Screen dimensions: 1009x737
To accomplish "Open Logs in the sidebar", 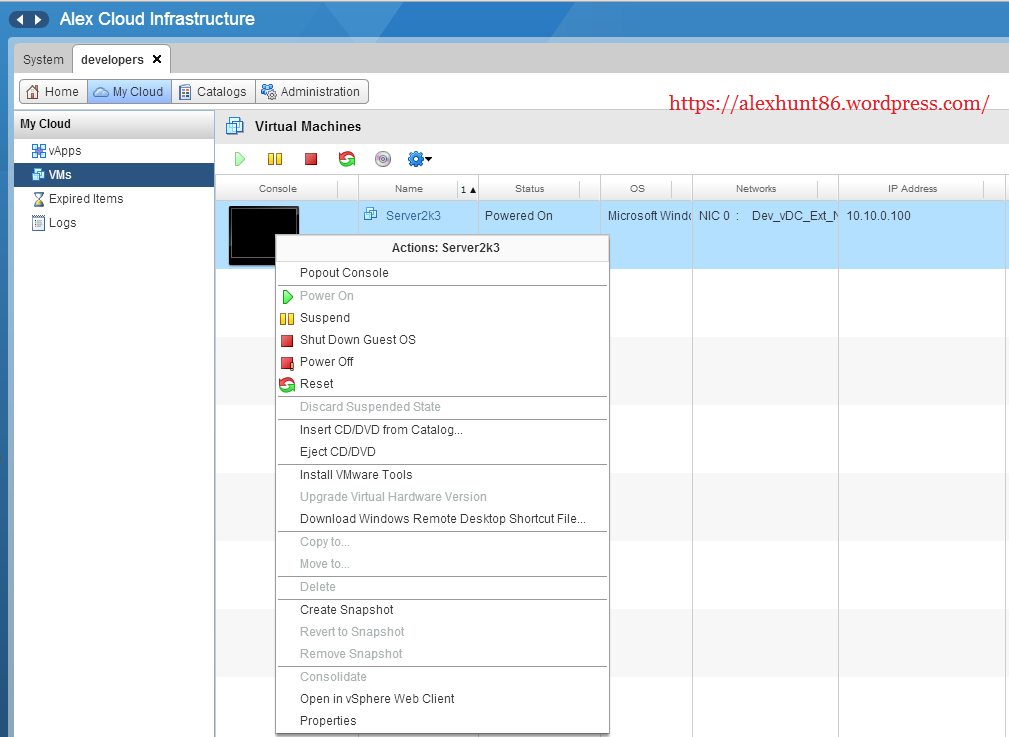I will pos(62,223).
